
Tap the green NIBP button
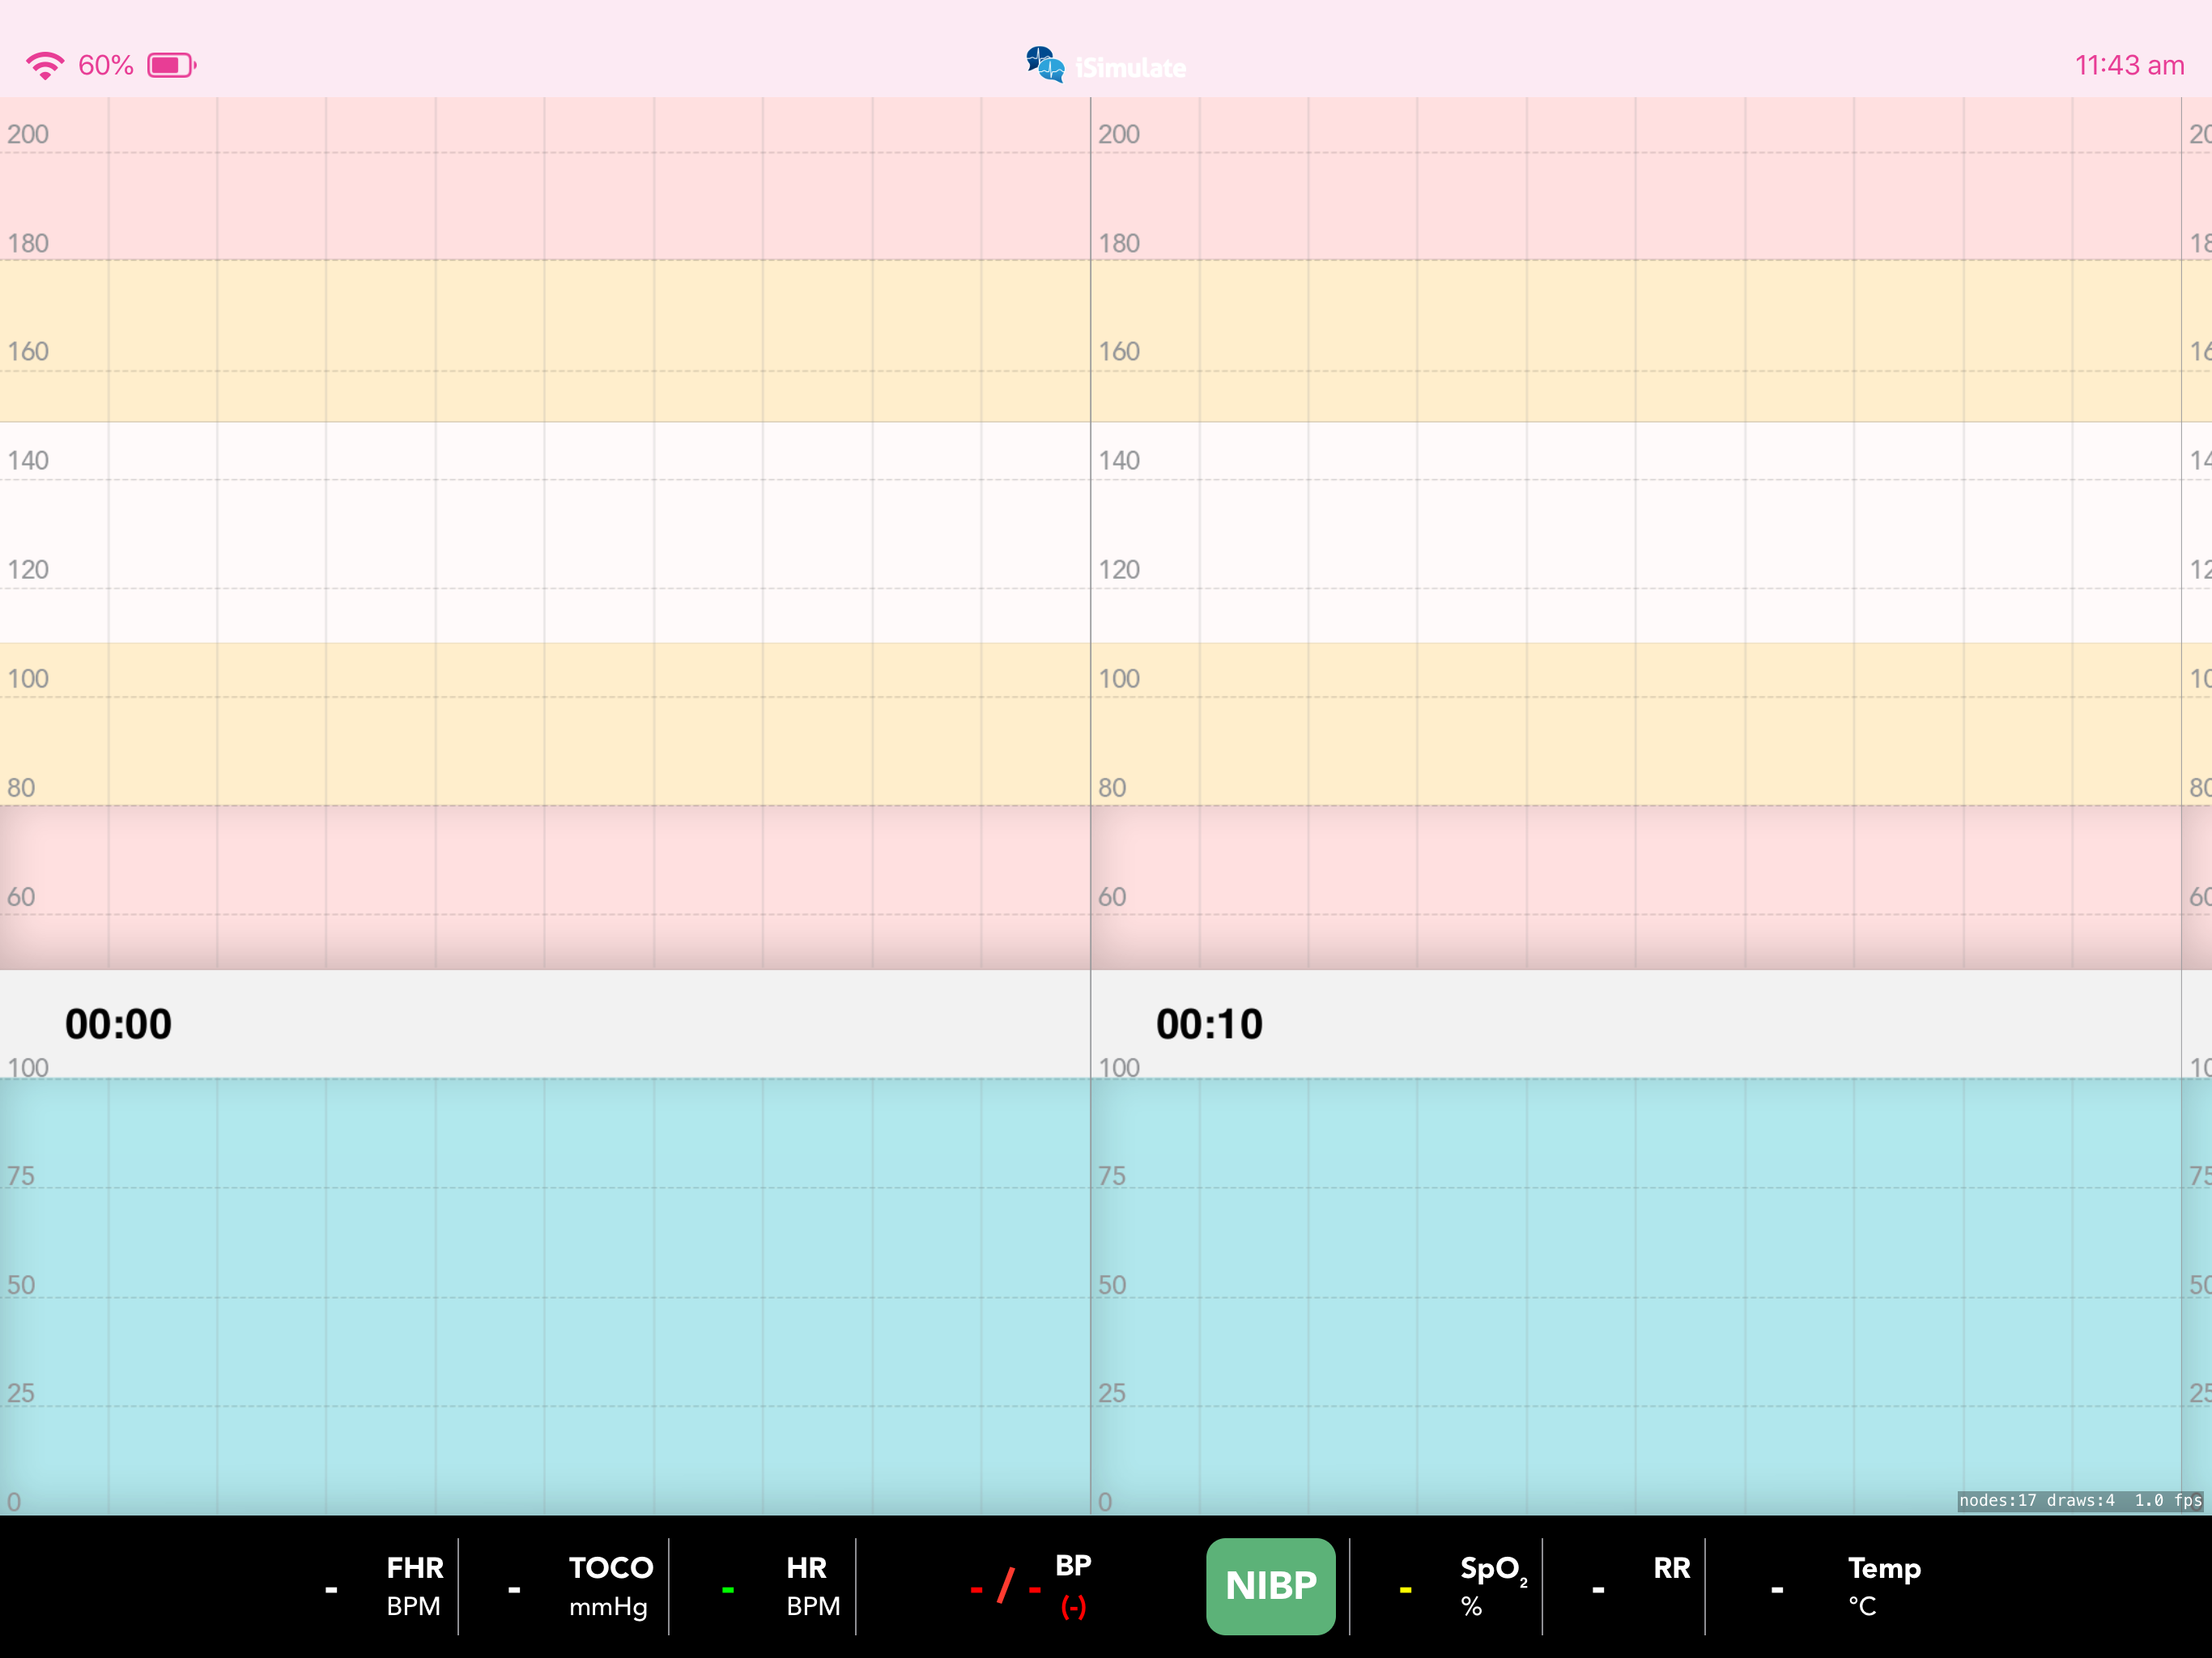click(1270, 1586)
